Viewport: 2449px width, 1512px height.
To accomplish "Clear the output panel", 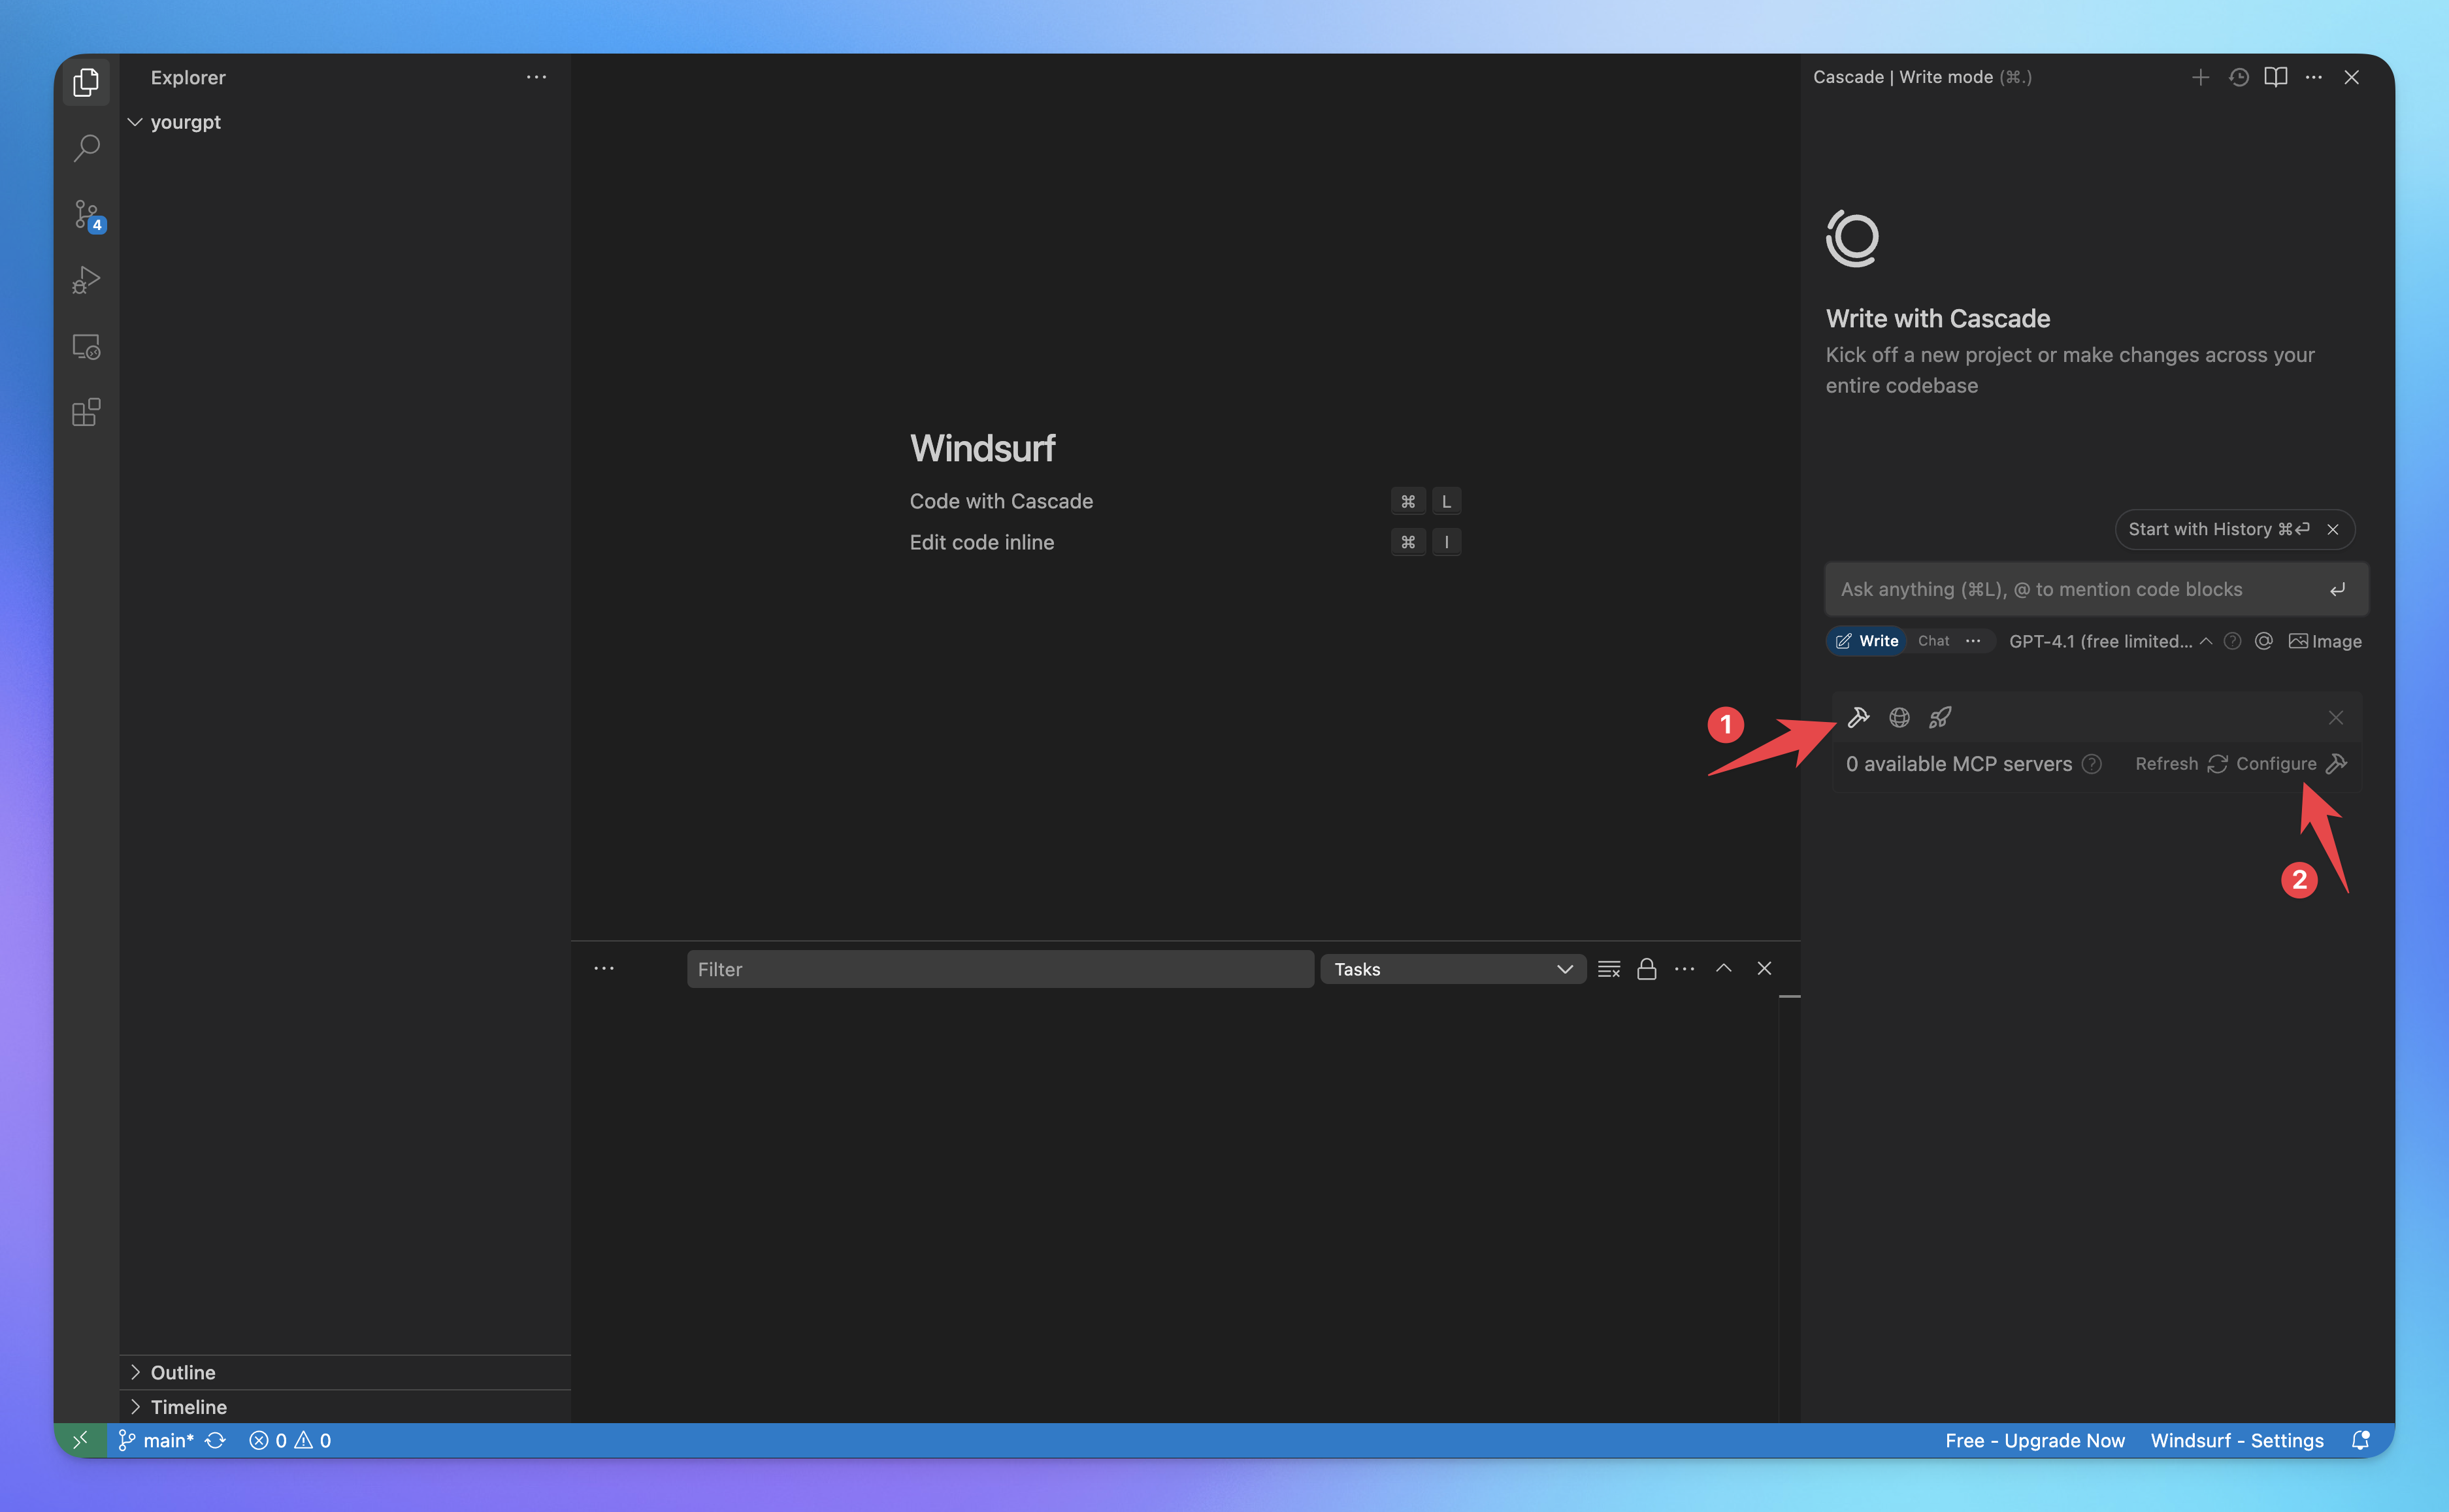I will pyautogui.click(x=1609, y=969).
